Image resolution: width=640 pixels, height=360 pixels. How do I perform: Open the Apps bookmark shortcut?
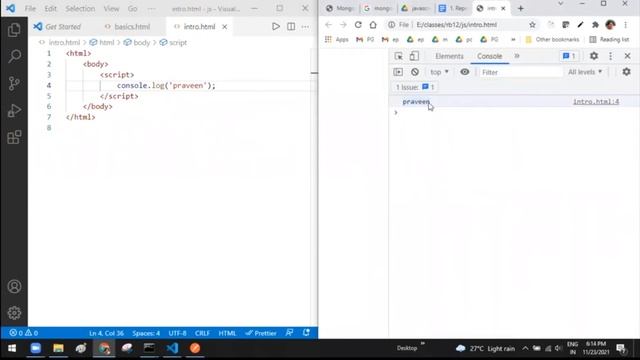click(337, 39)
